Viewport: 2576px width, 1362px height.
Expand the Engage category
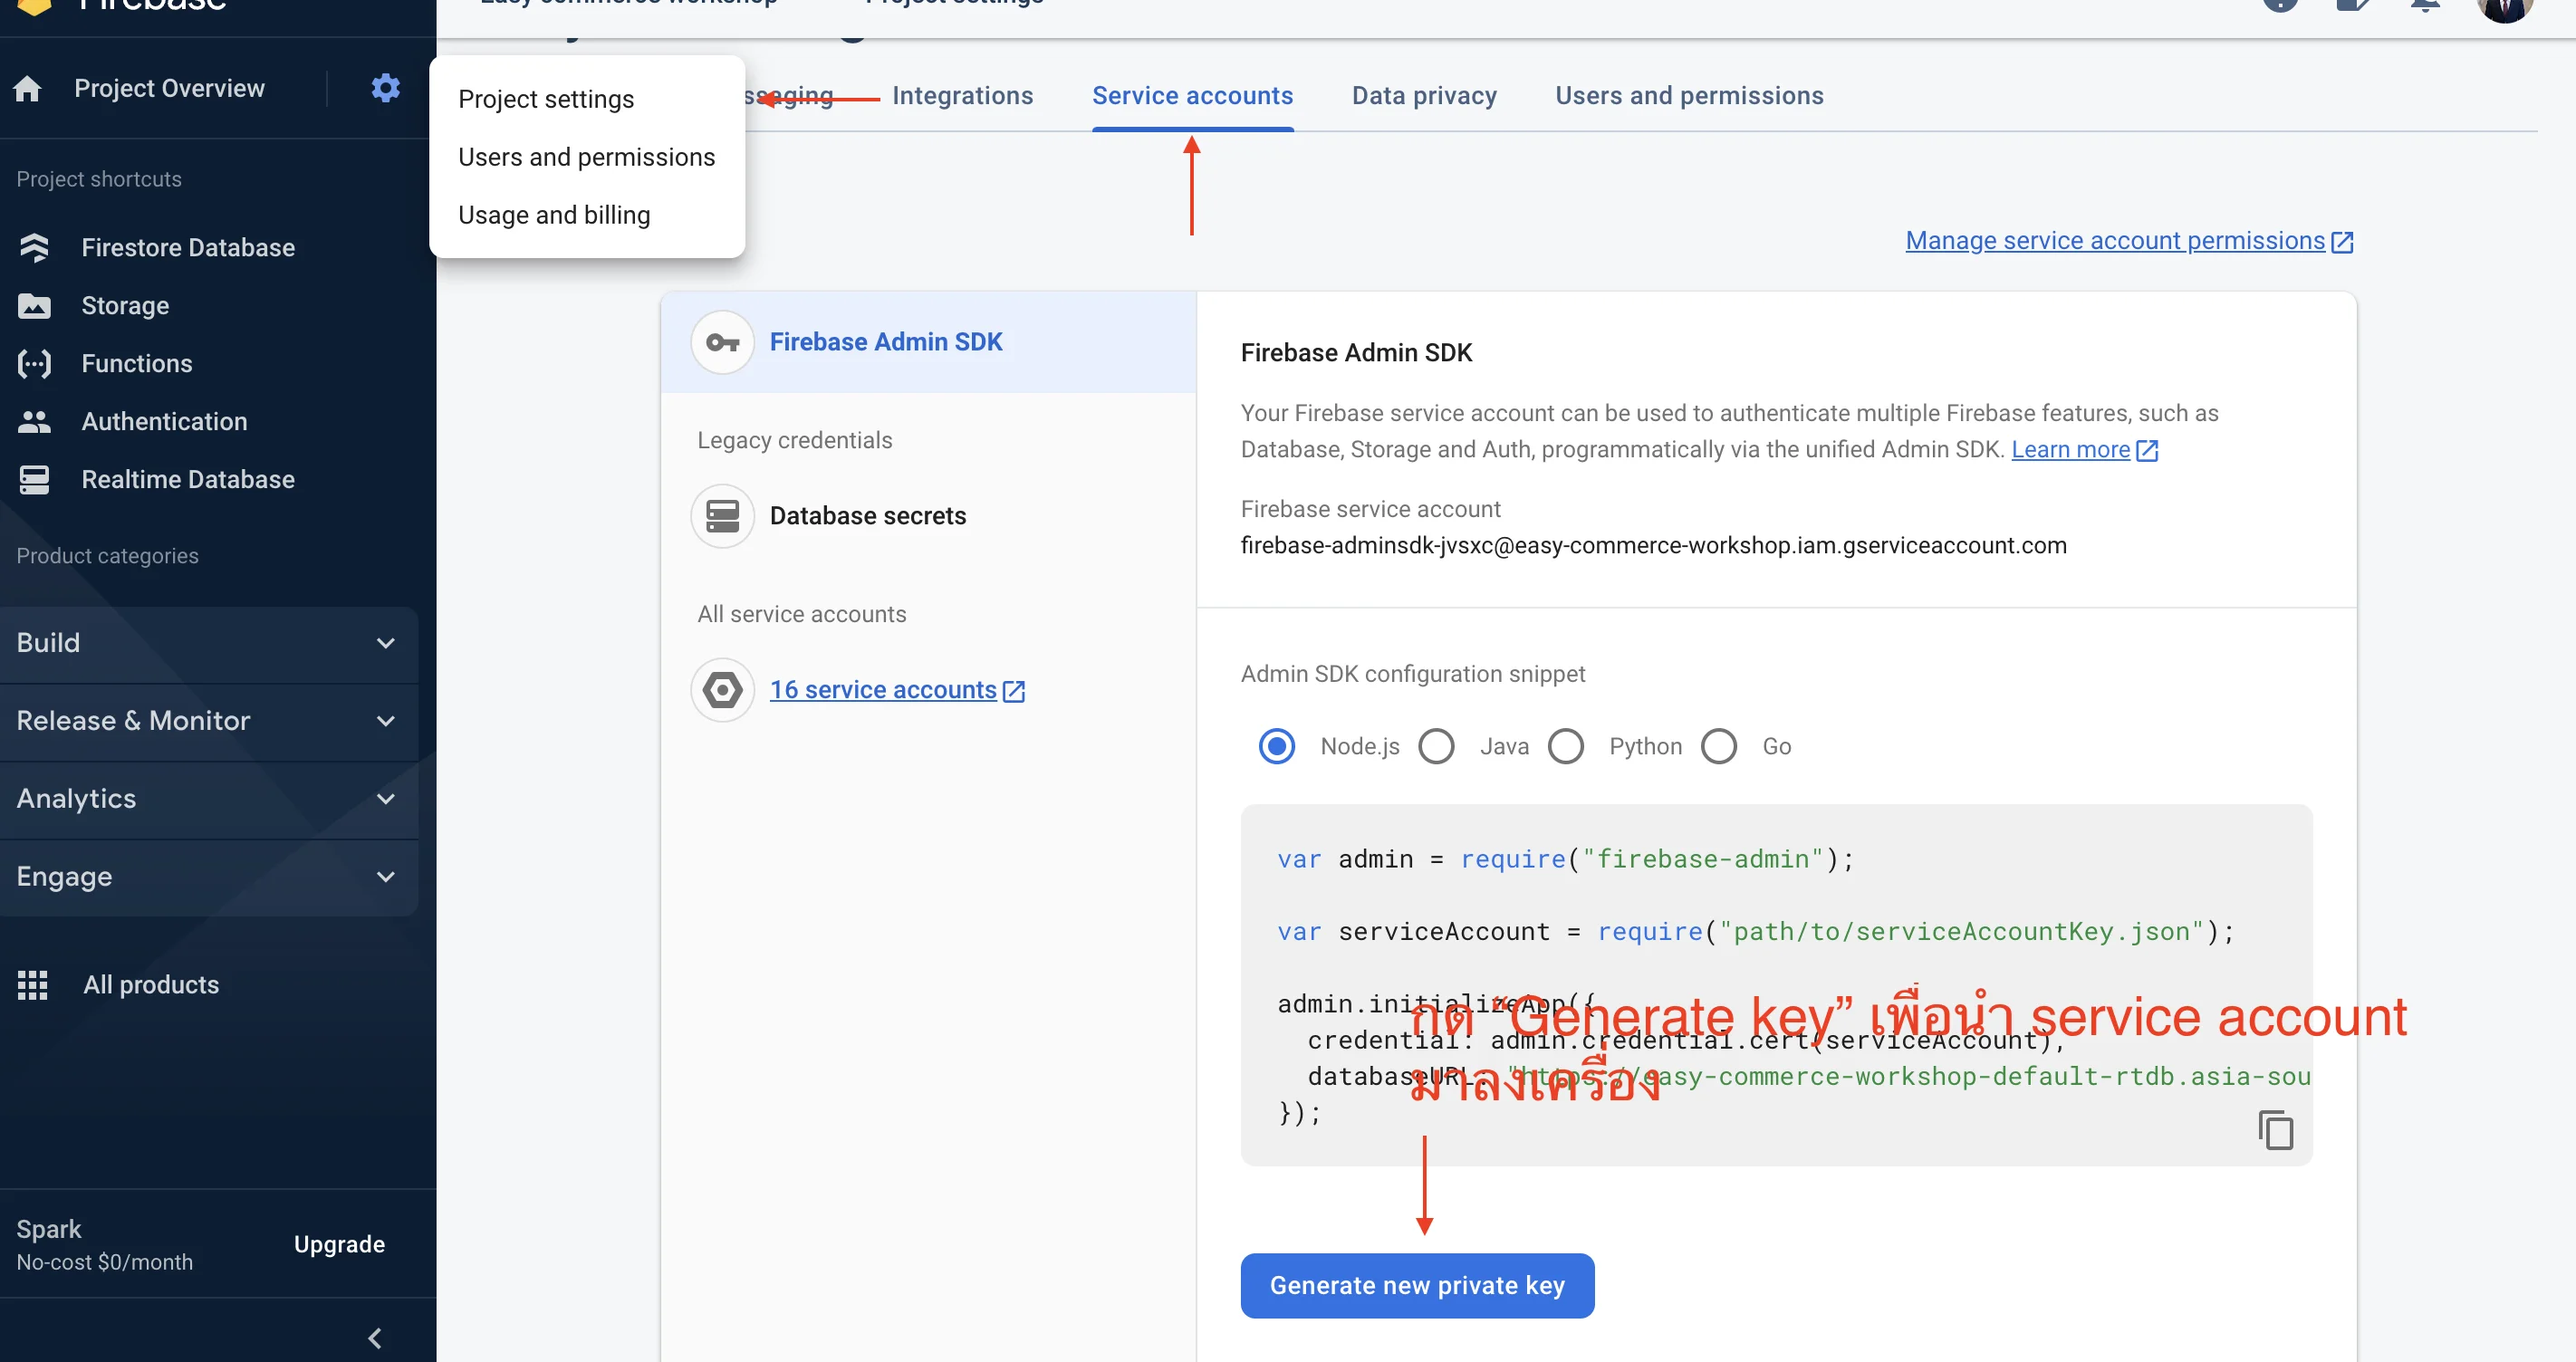(209, 877)
